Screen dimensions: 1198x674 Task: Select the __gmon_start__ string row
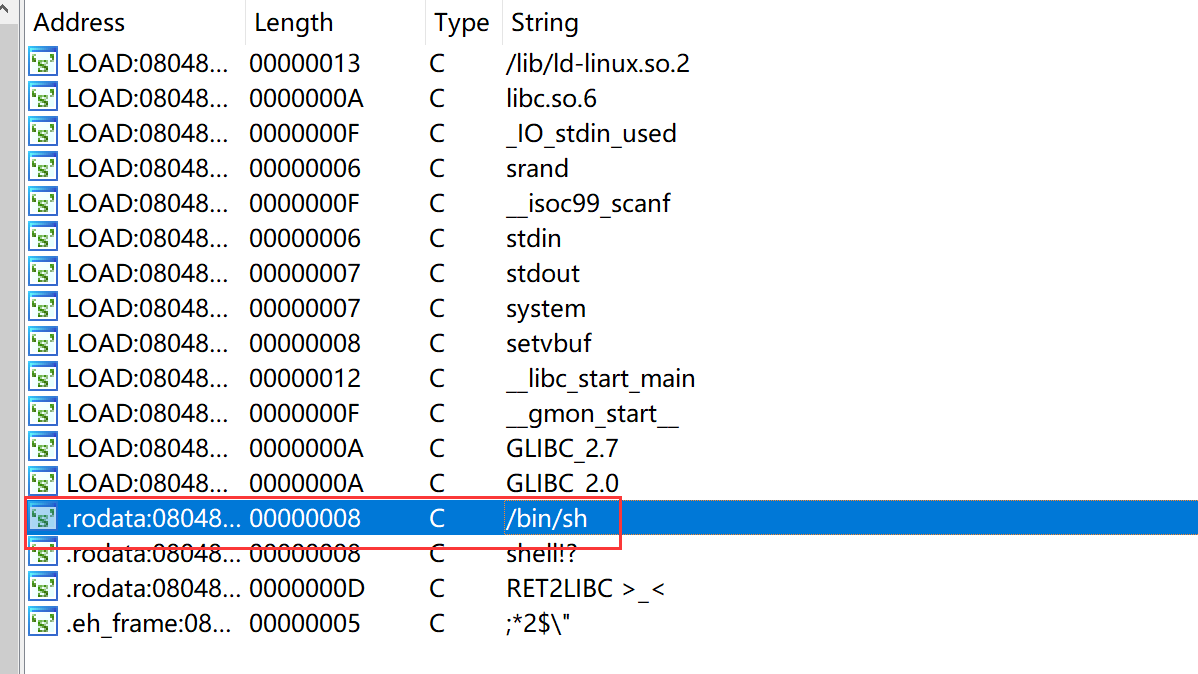point(592,414)
